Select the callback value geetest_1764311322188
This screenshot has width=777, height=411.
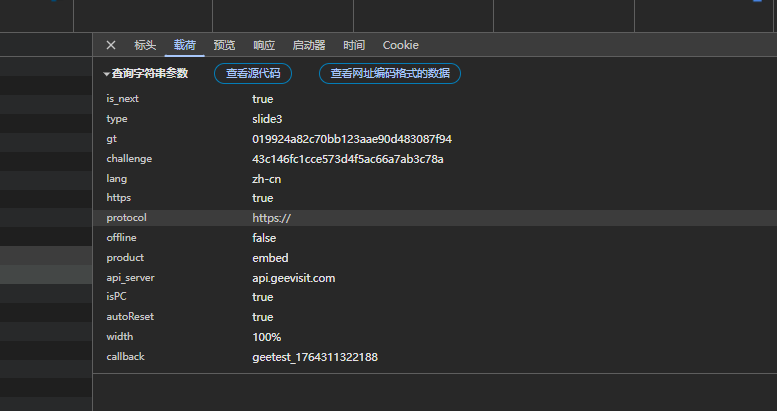[x=314, y=357]
